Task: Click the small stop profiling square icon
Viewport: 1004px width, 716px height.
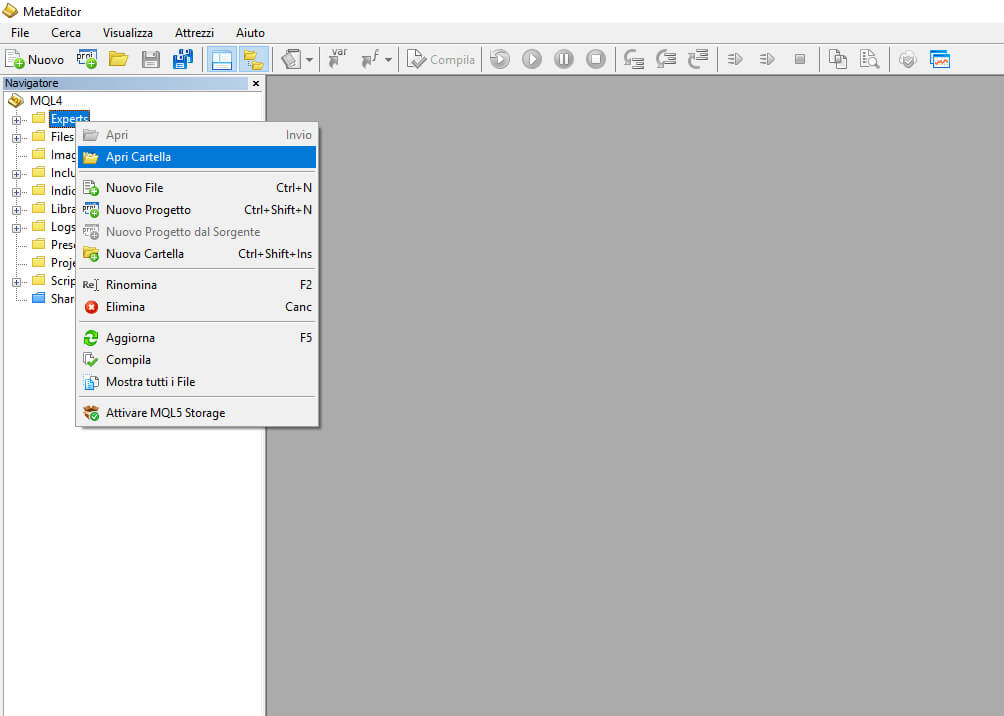Action: click(800, 60)
